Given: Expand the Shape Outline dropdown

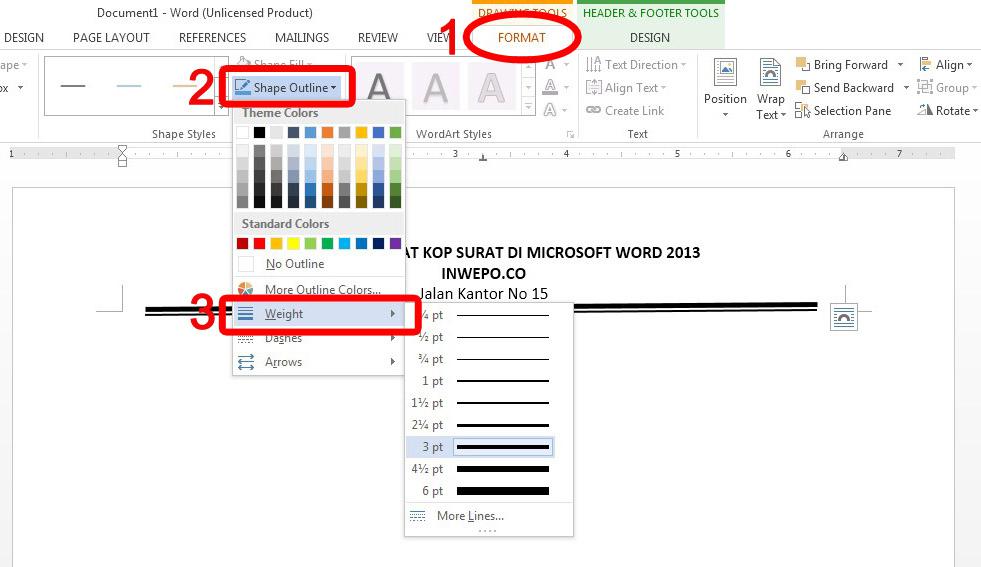Looking at the screenshot, I should 286,88.
